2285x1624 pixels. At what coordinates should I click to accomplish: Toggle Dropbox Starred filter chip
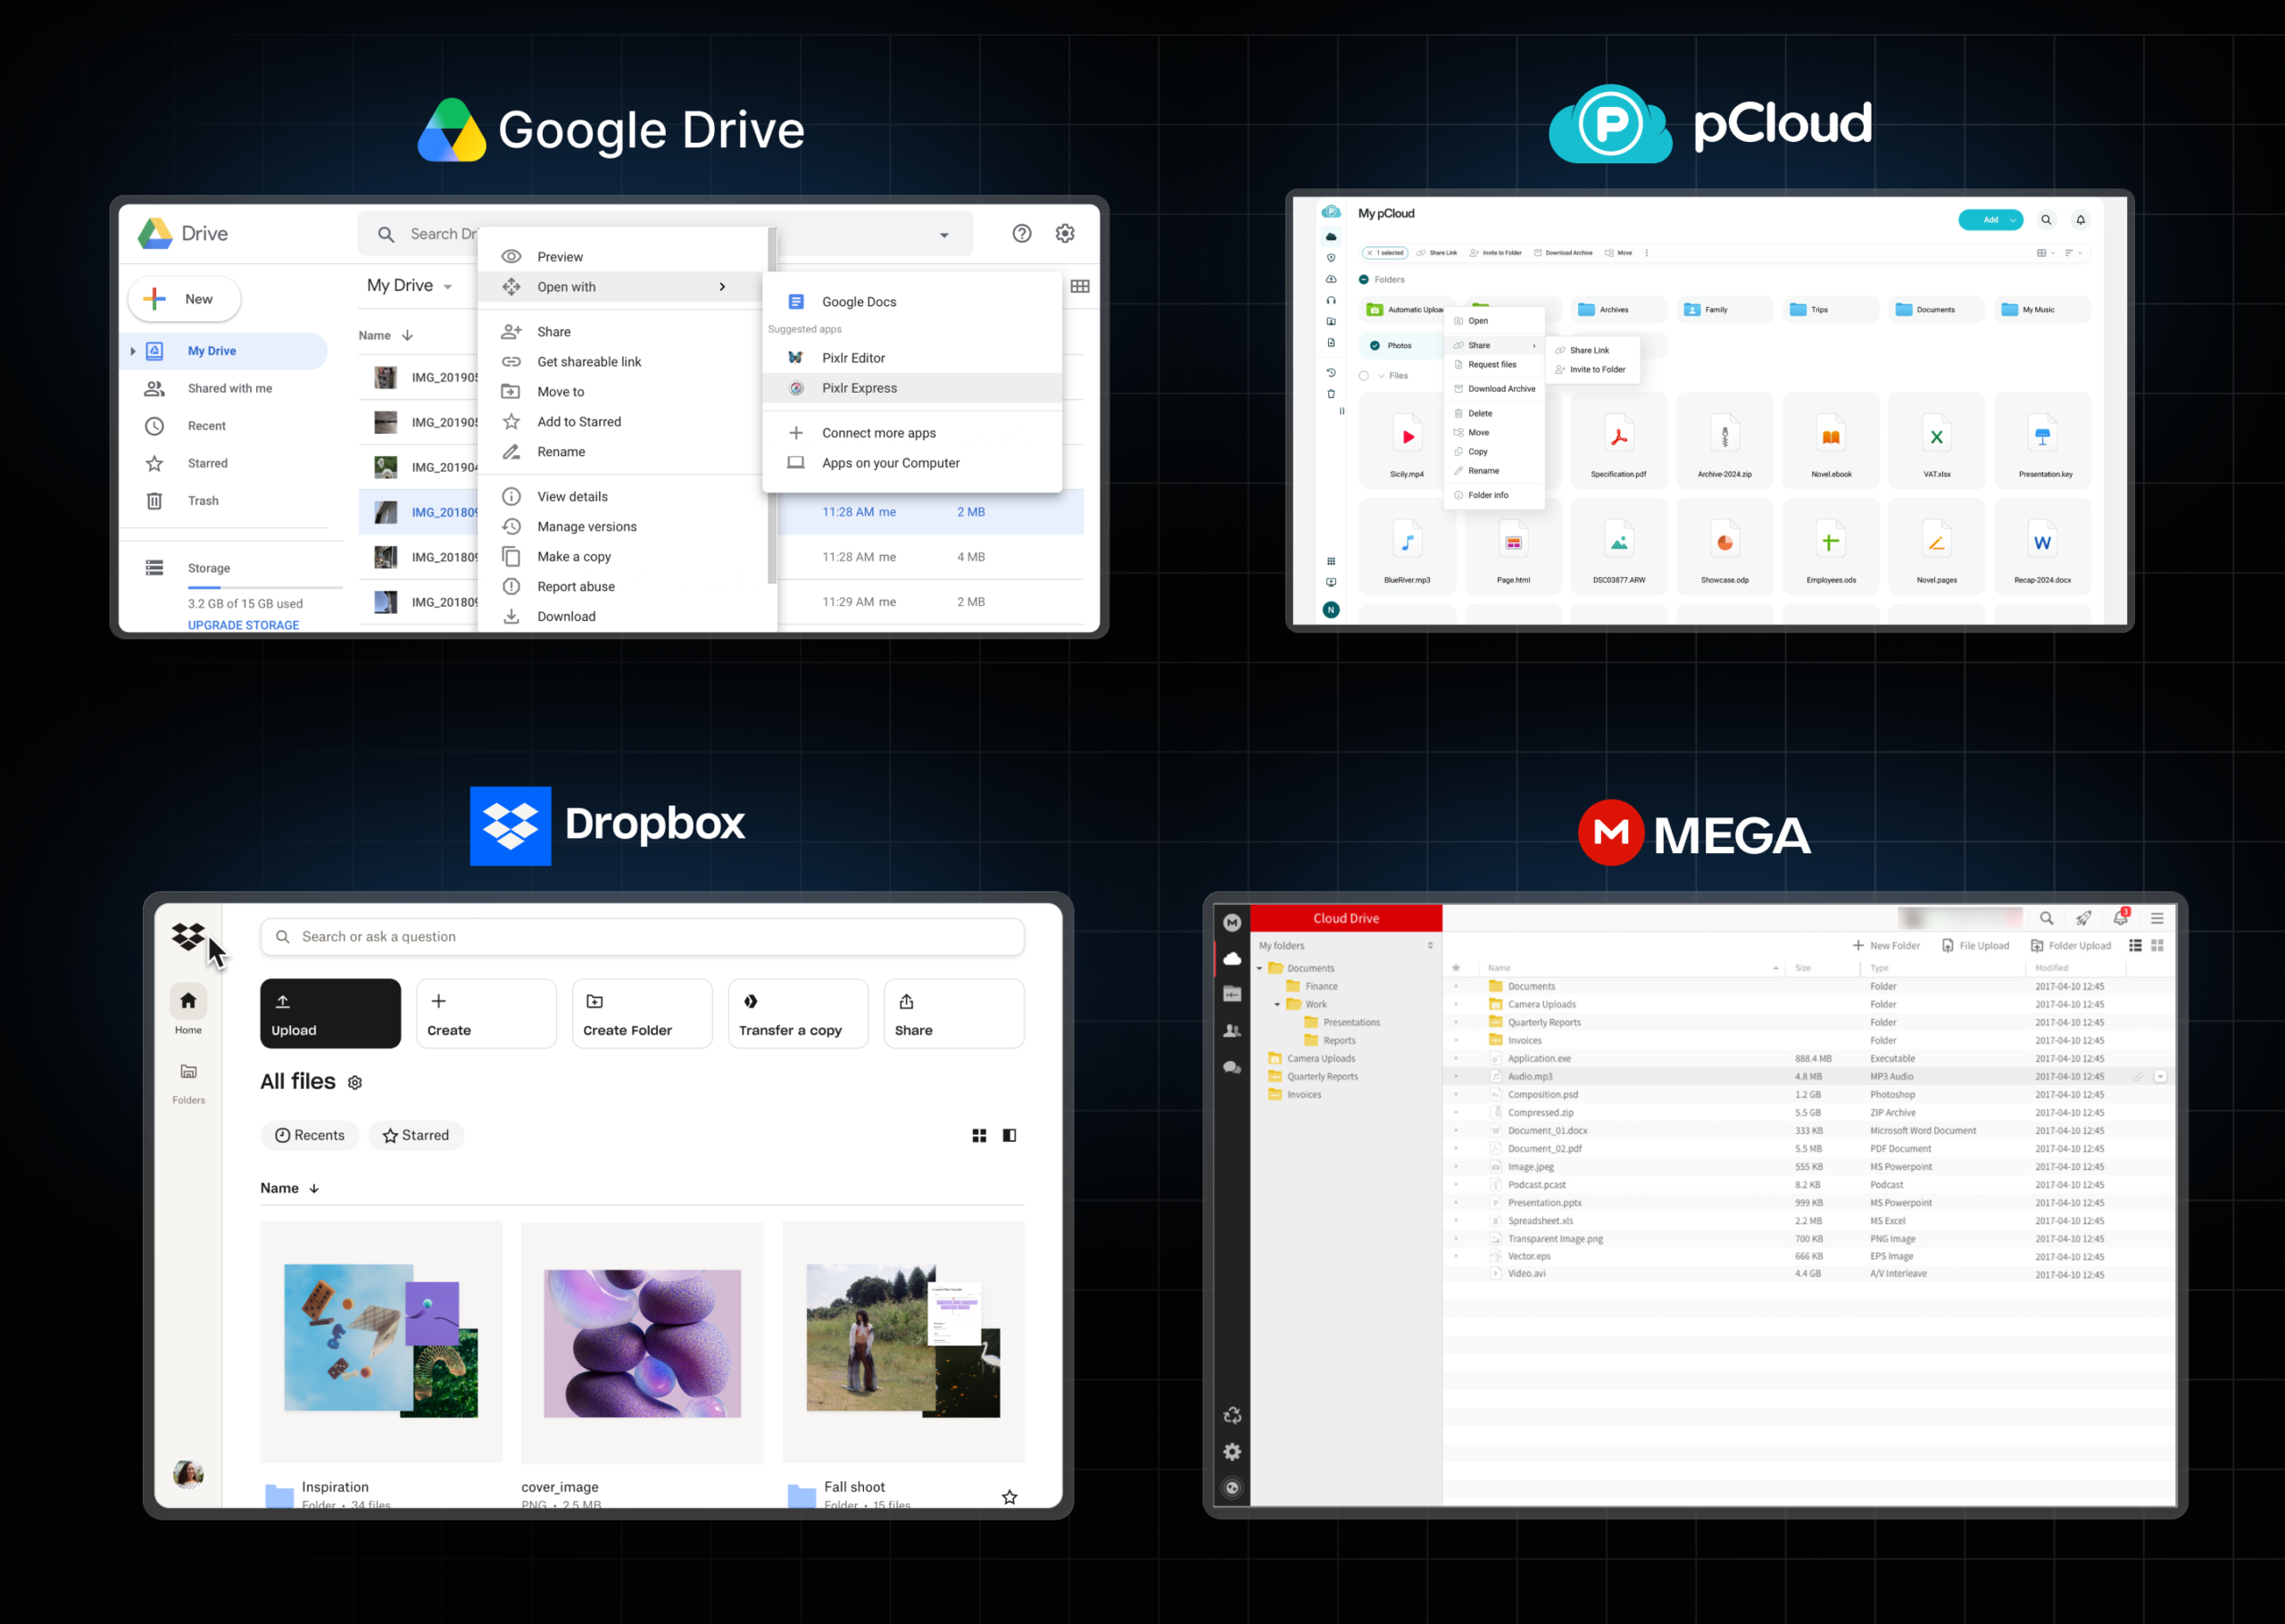pos(416,1136)
